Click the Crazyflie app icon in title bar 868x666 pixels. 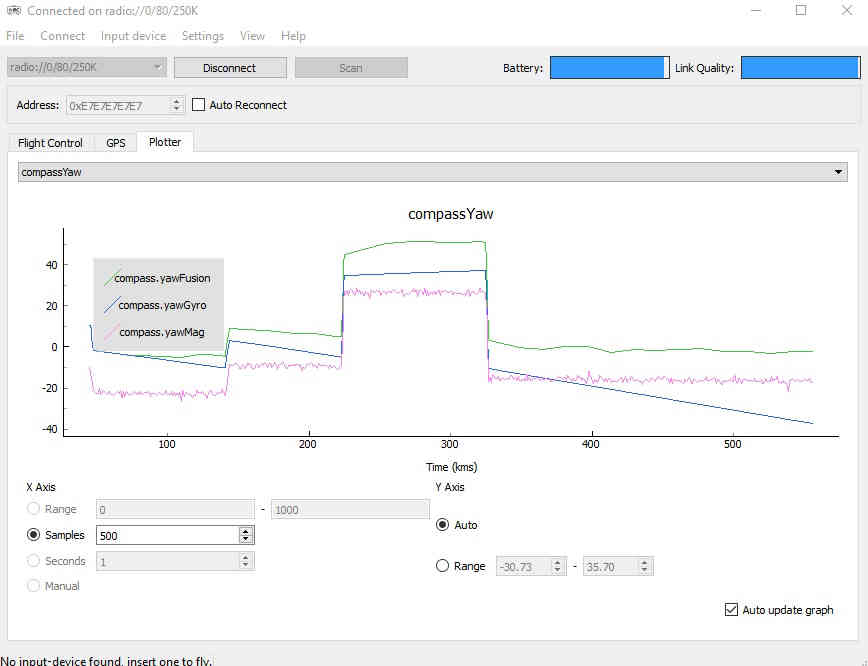(13, 11)
